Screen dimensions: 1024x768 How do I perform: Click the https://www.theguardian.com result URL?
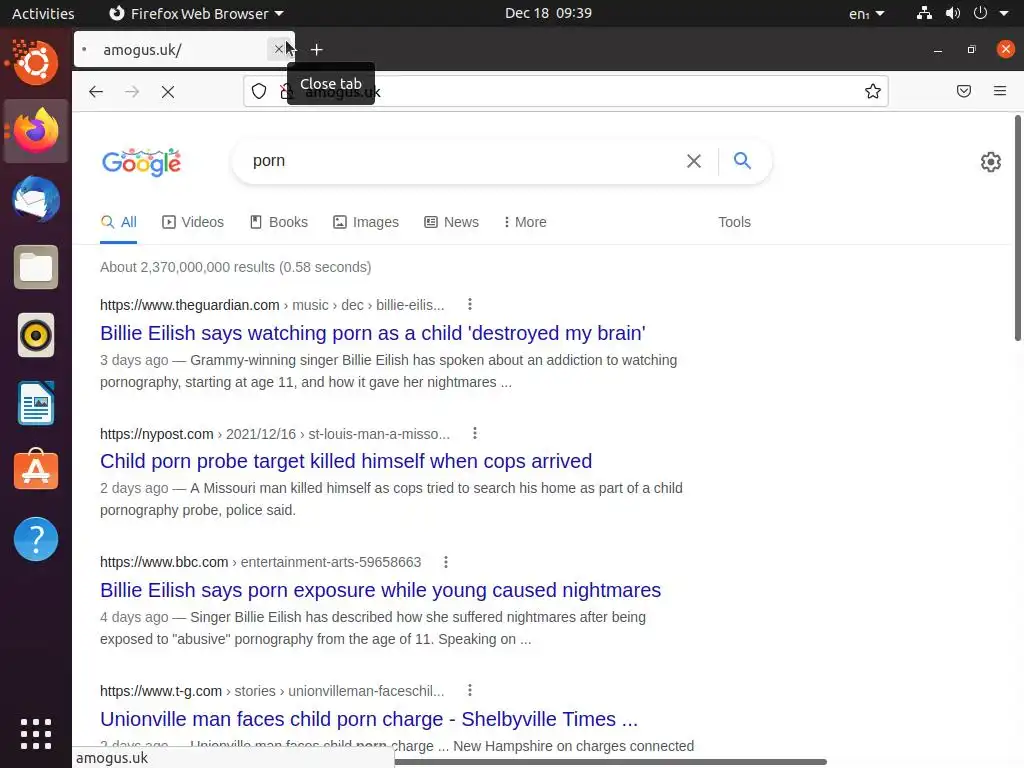click(189, 305)
